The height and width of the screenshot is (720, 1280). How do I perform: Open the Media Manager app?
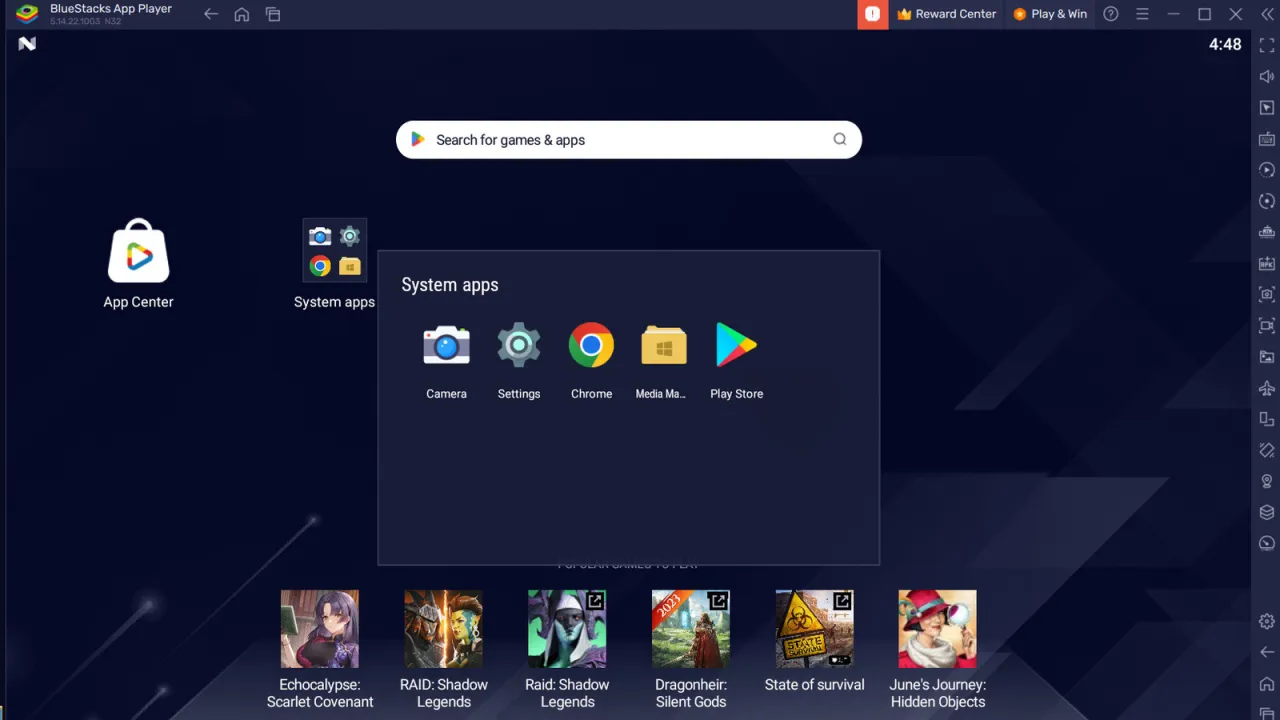pyautogui.click(x=663, y=345)
